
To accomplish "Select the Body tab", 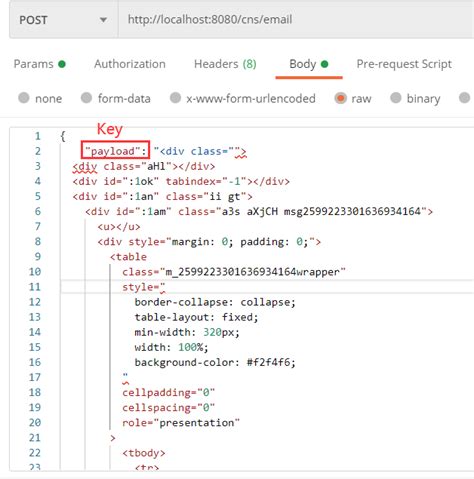I will (x=309, y=64).
